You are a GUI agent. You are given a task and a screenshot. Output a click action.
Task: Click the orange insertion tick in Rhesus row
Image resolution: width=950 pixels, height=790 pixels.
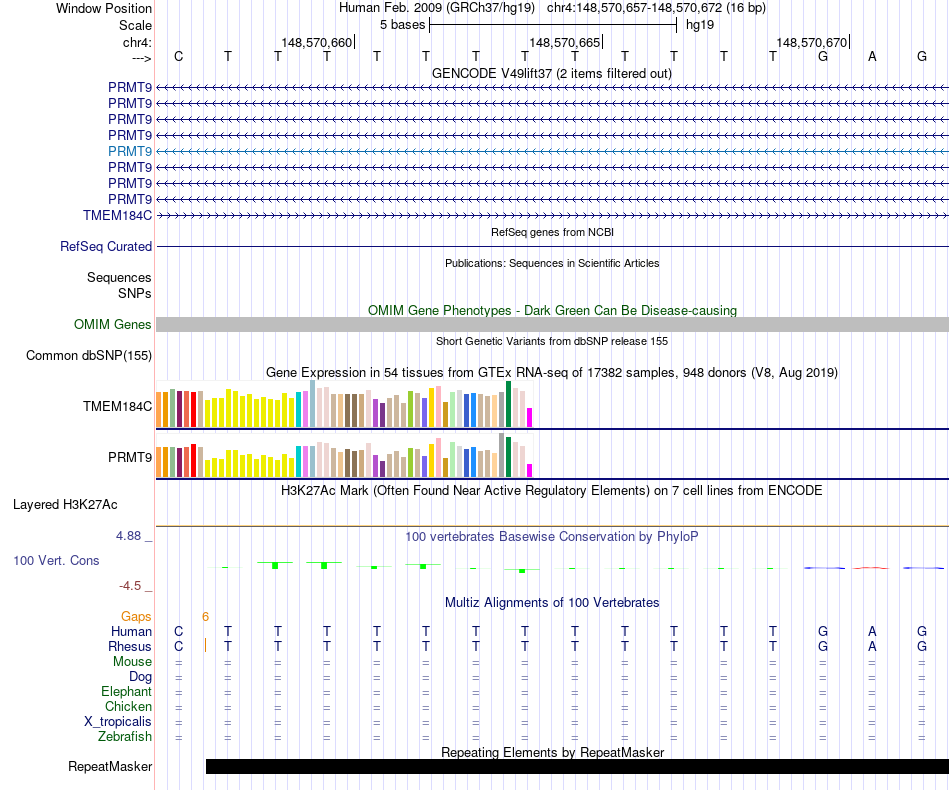205,645
